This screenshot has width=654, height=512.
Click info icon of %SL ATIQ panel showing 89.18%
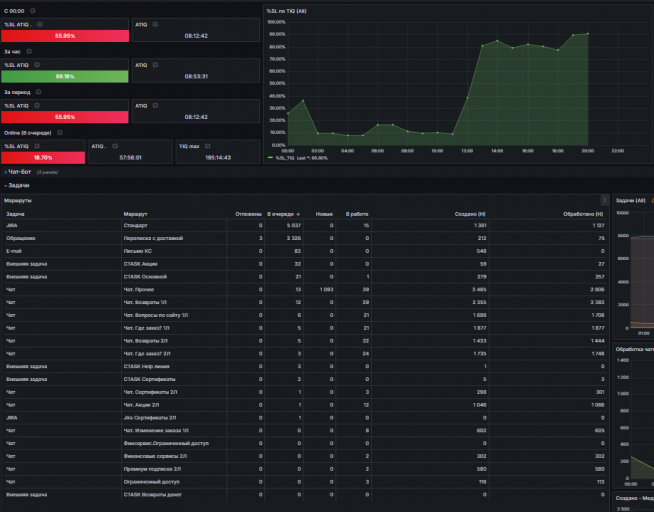point(37,65)
